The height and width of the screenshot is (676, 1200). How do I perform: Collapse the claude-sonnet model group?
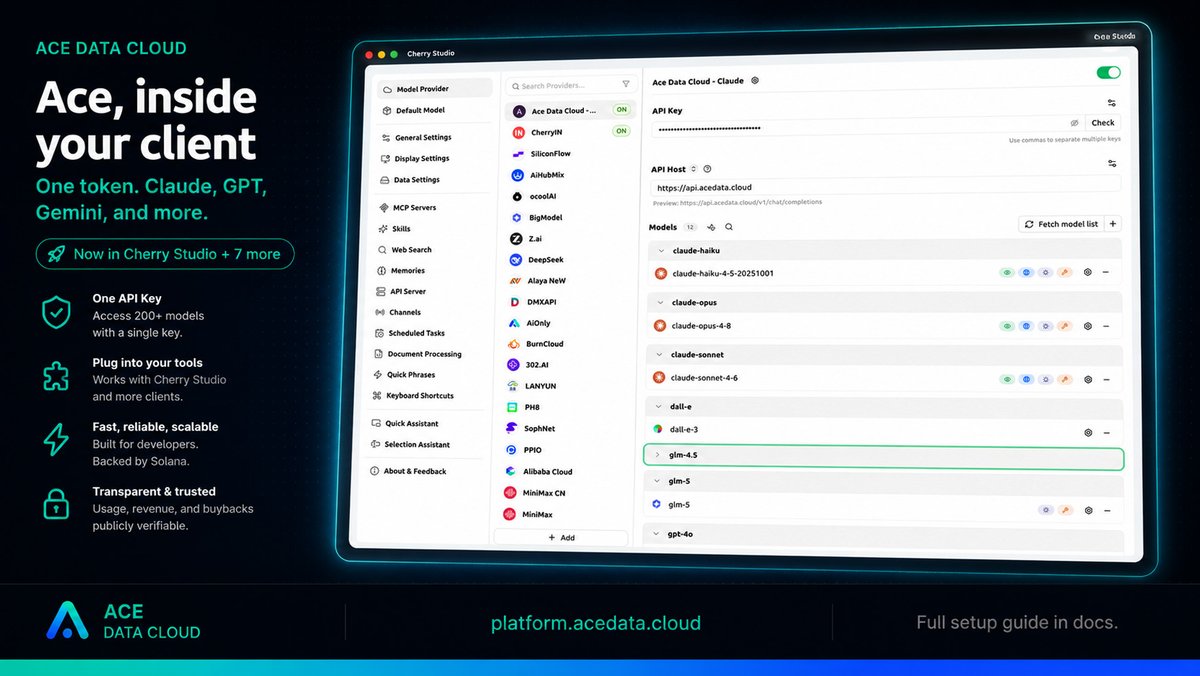pyautogui.click(x=661, y=355)
